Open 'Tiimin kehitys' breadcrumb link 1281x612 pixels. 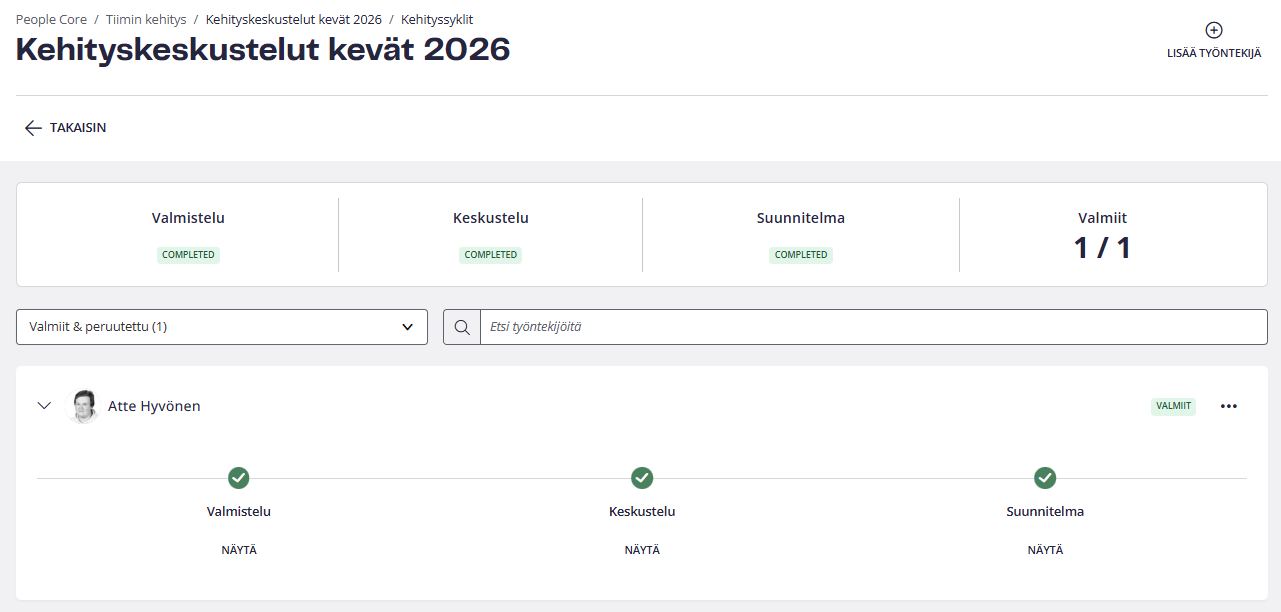[146, 19]
